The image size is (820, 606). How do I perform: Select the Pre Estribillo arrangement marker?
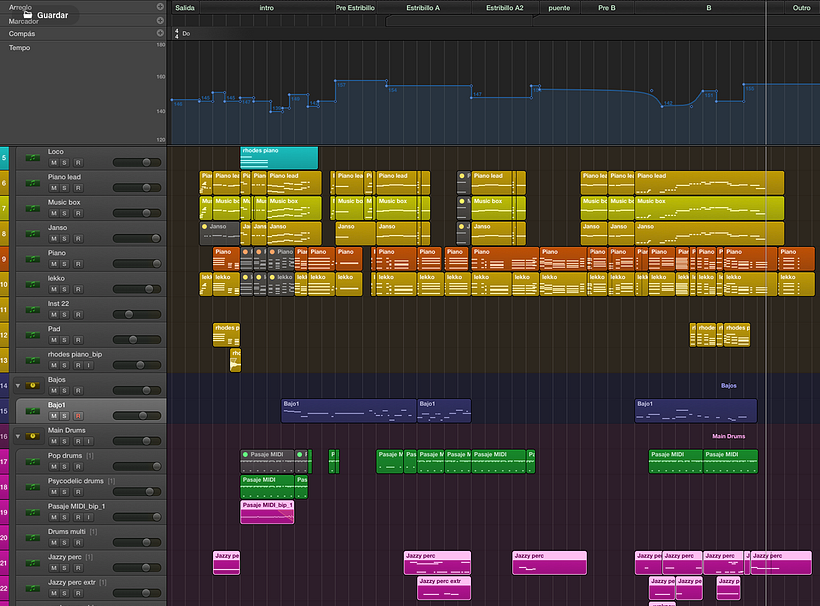point(355,8)
